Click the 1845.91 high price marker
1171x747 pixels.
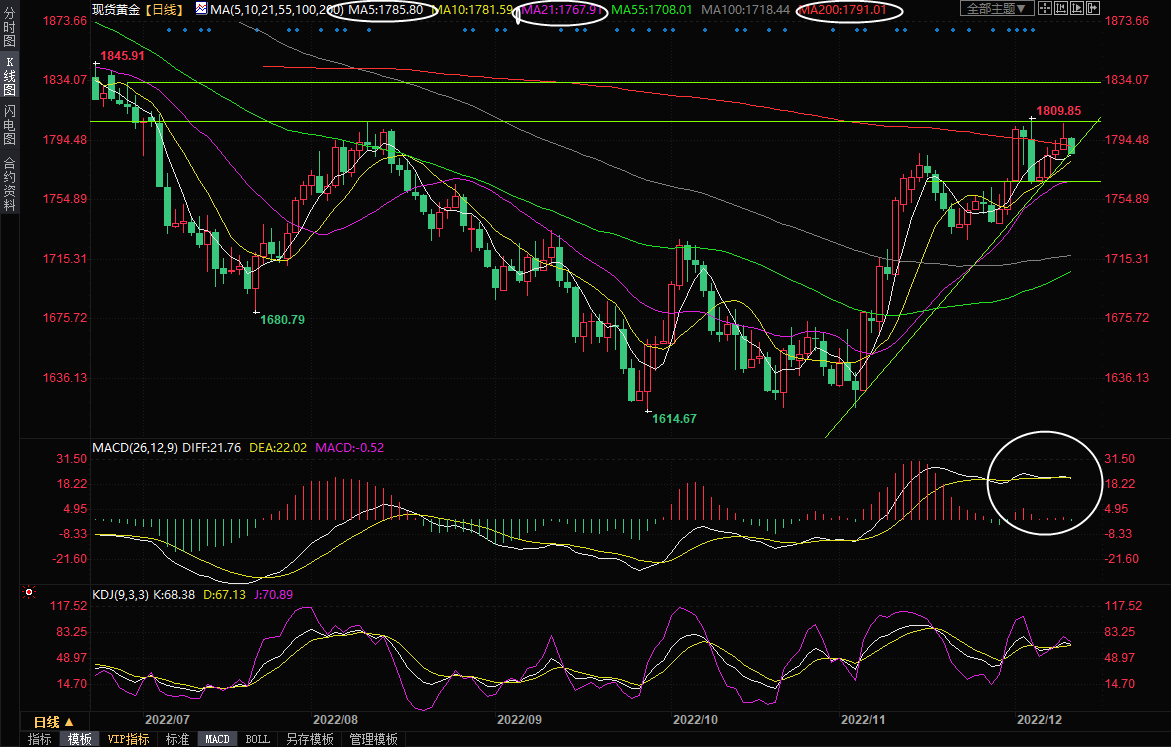click(122, 56)
